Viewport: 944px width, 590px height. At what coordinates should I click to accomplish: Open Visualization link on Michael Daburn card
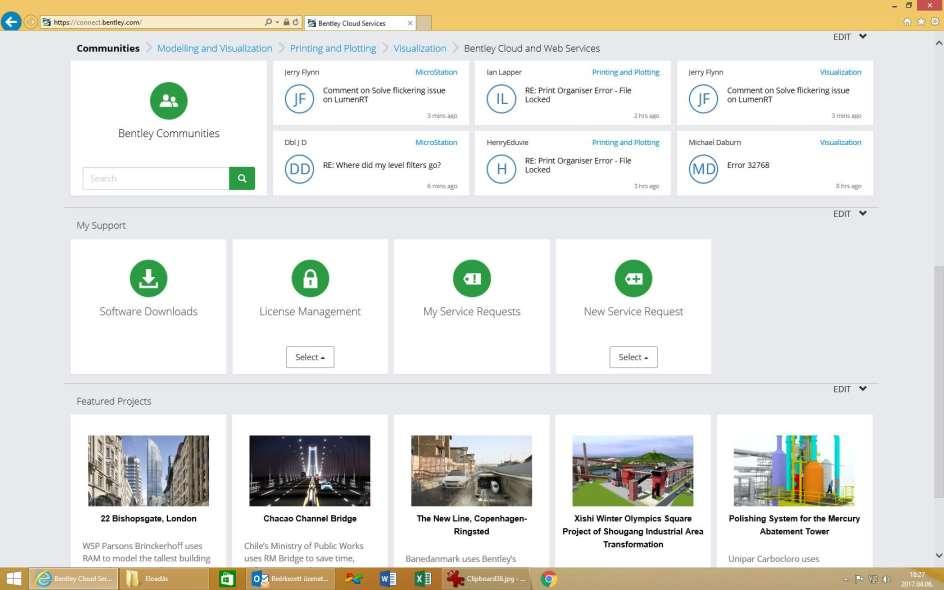tap(840, 143)
